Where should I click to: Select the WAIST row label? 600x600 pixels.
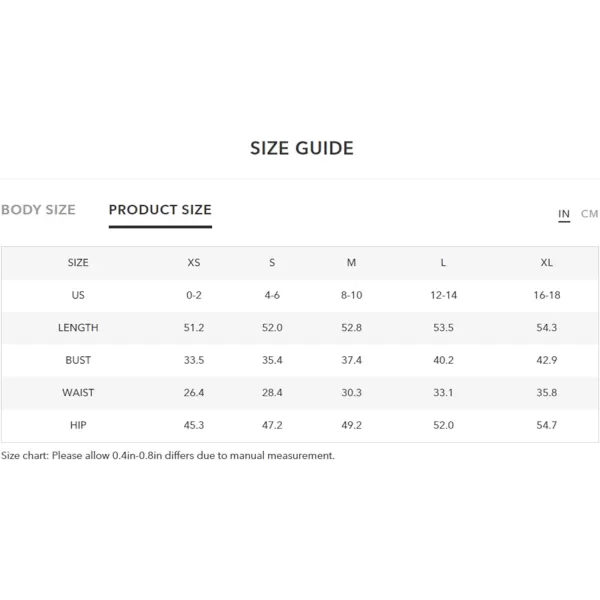click(x=78, y=393)
